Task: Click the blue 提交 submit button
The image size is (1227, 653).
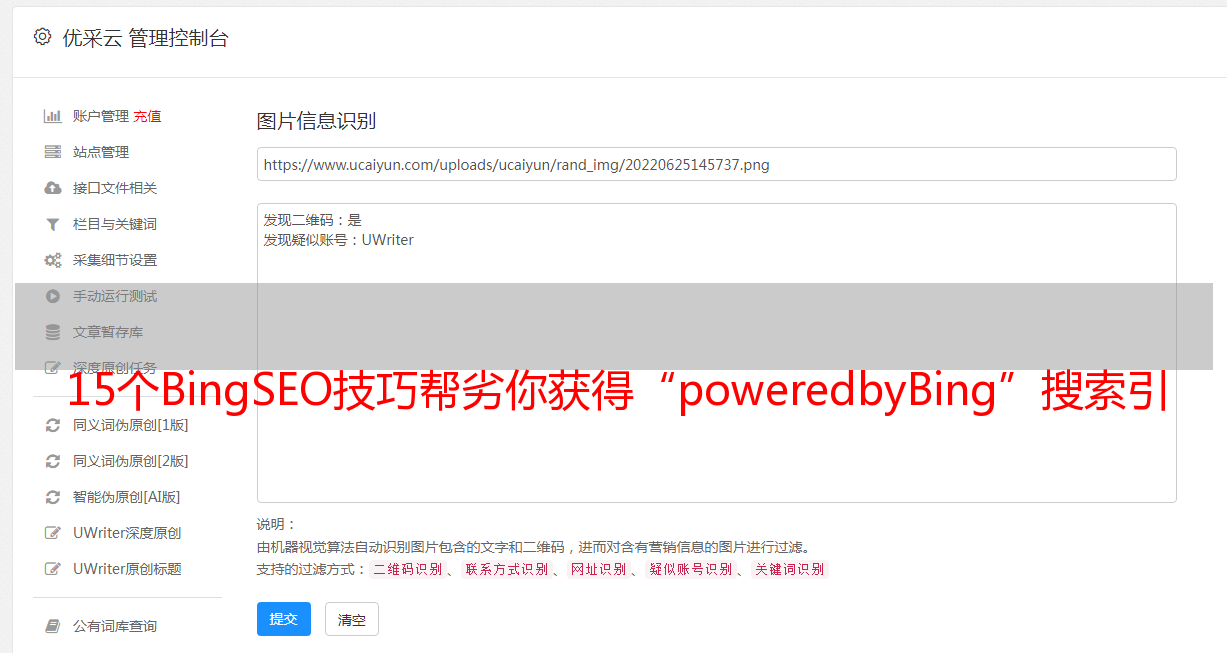Action: 284,619
